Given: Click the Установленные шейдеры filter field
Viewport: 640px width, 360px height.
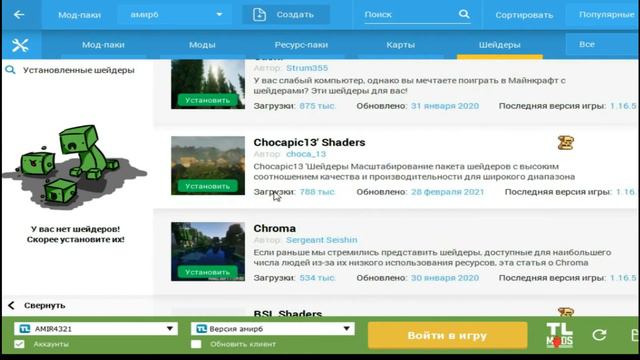Looking at the screenshot, I should click(78, 70).
